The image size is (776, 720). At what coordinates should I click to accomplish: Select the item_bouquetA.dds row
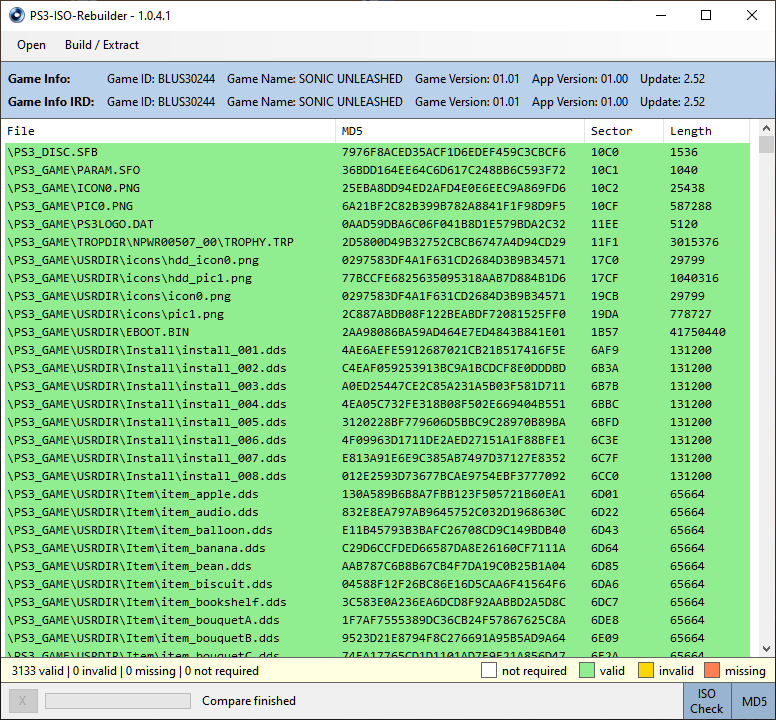pyautogui.click(x=377, y=620)
